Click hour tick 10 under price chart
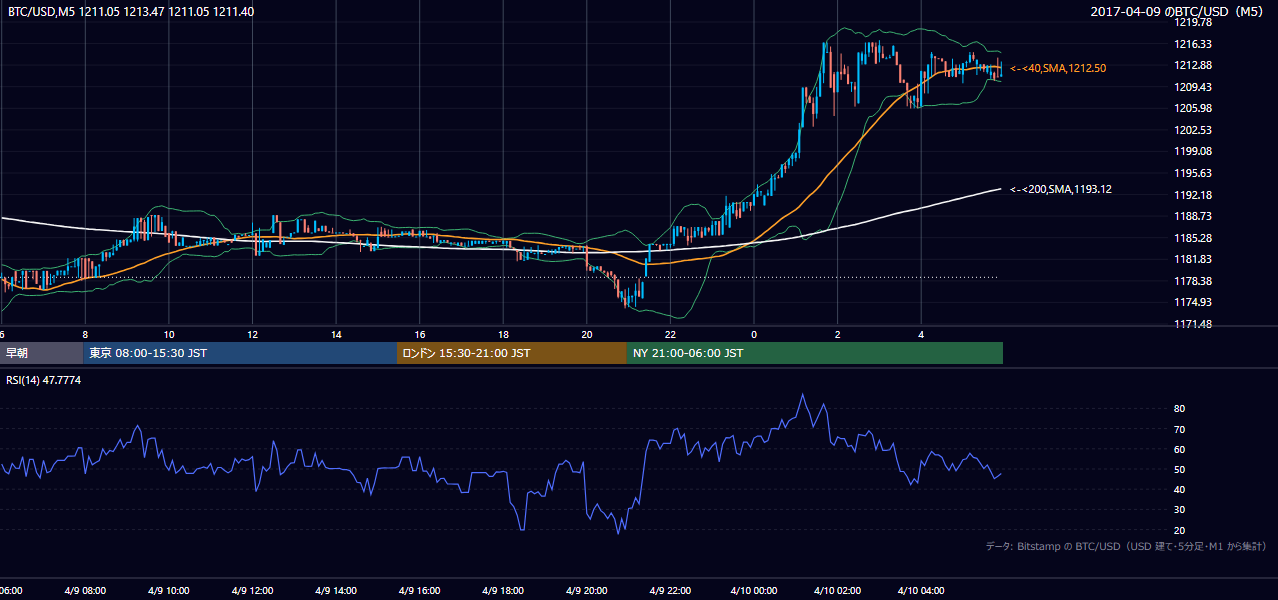The image size is (1278, 600). point(169,334)
